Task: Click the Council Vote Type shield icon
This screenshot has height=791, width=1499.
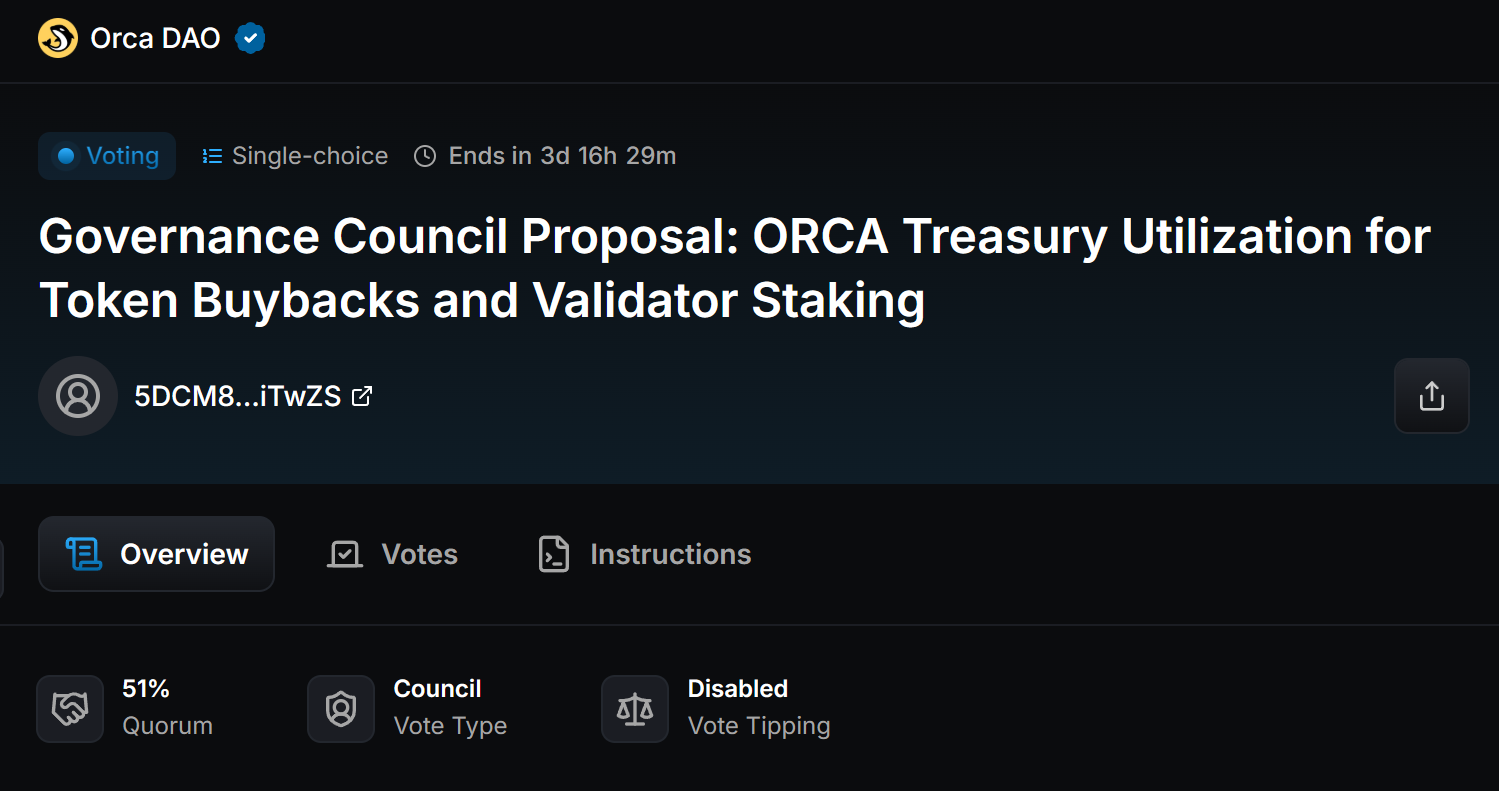Action: point(341,709)
